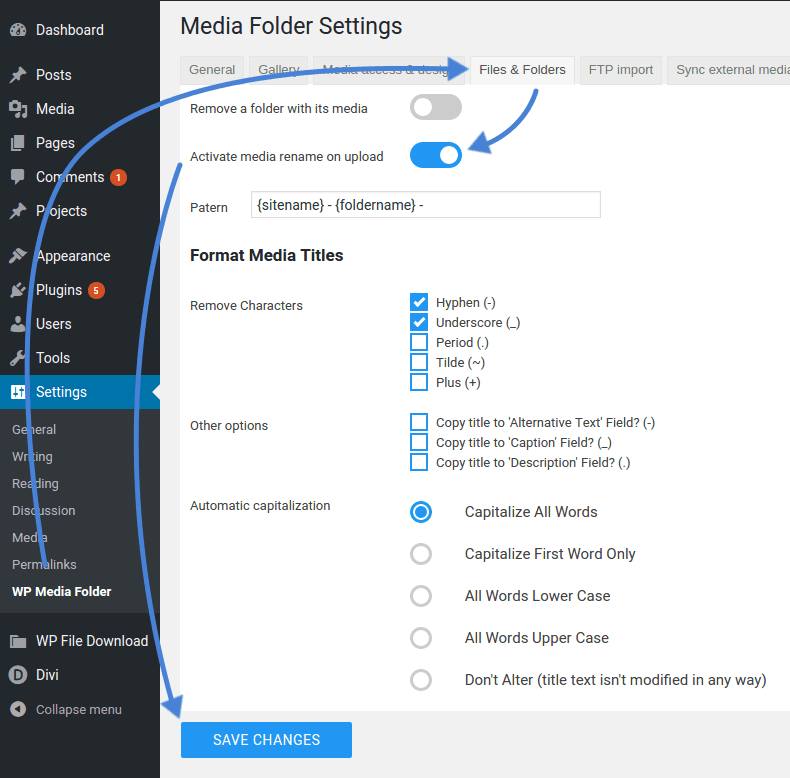
Task: Toggle 'Remove a folder with its media' switch
Action: point(435,108)
